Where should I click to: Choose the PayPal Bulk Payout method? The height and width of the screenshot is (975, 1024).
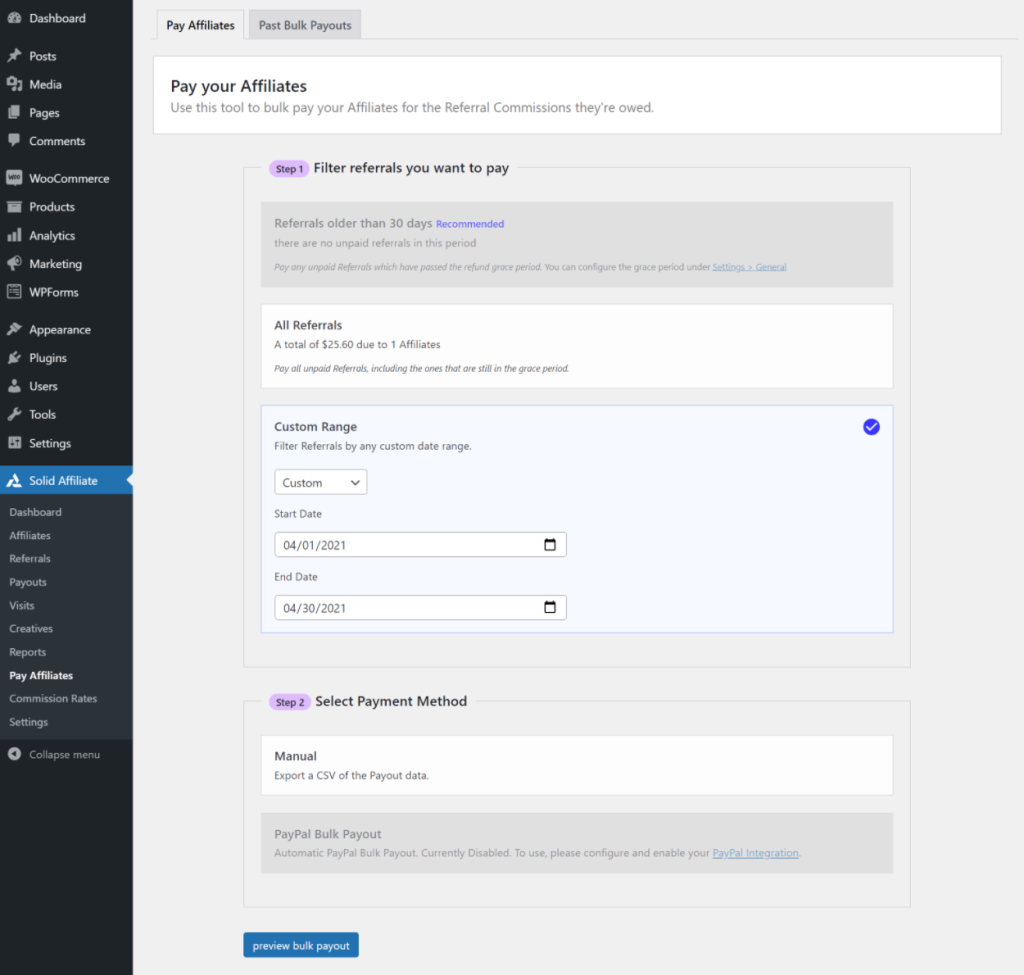click(577, 843)
